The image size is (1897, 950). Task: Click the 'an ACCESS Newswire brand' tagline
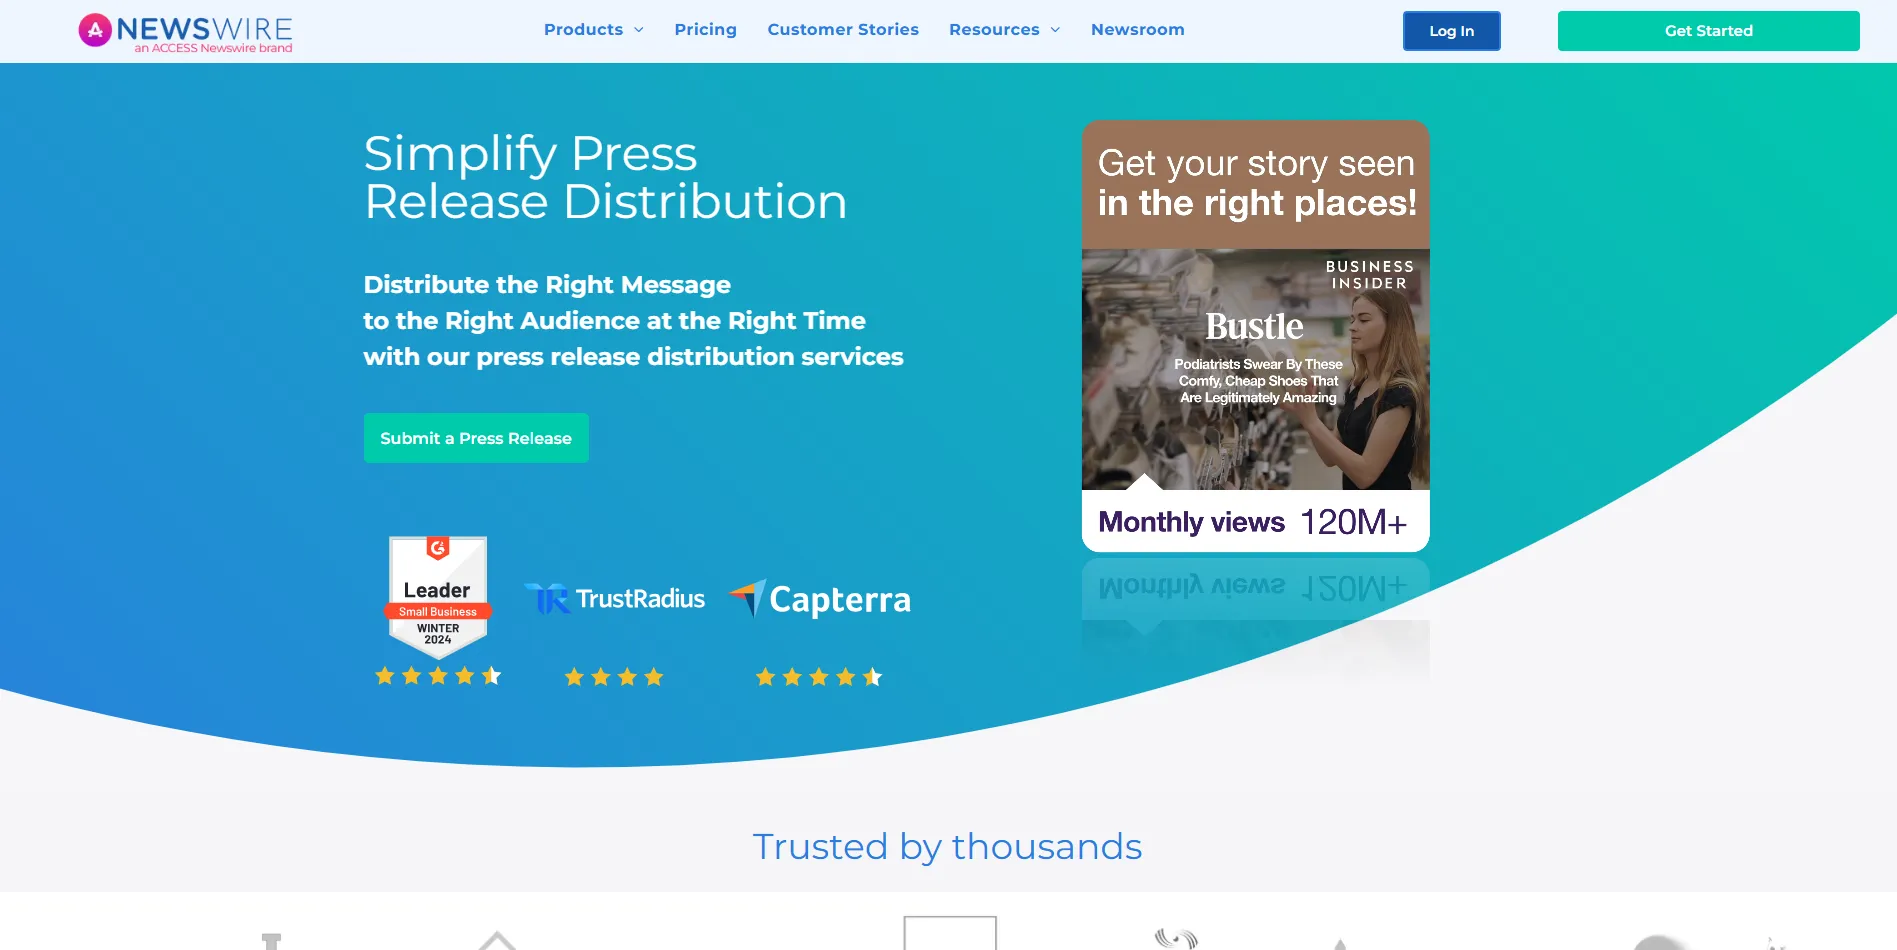tap(214, 48)
